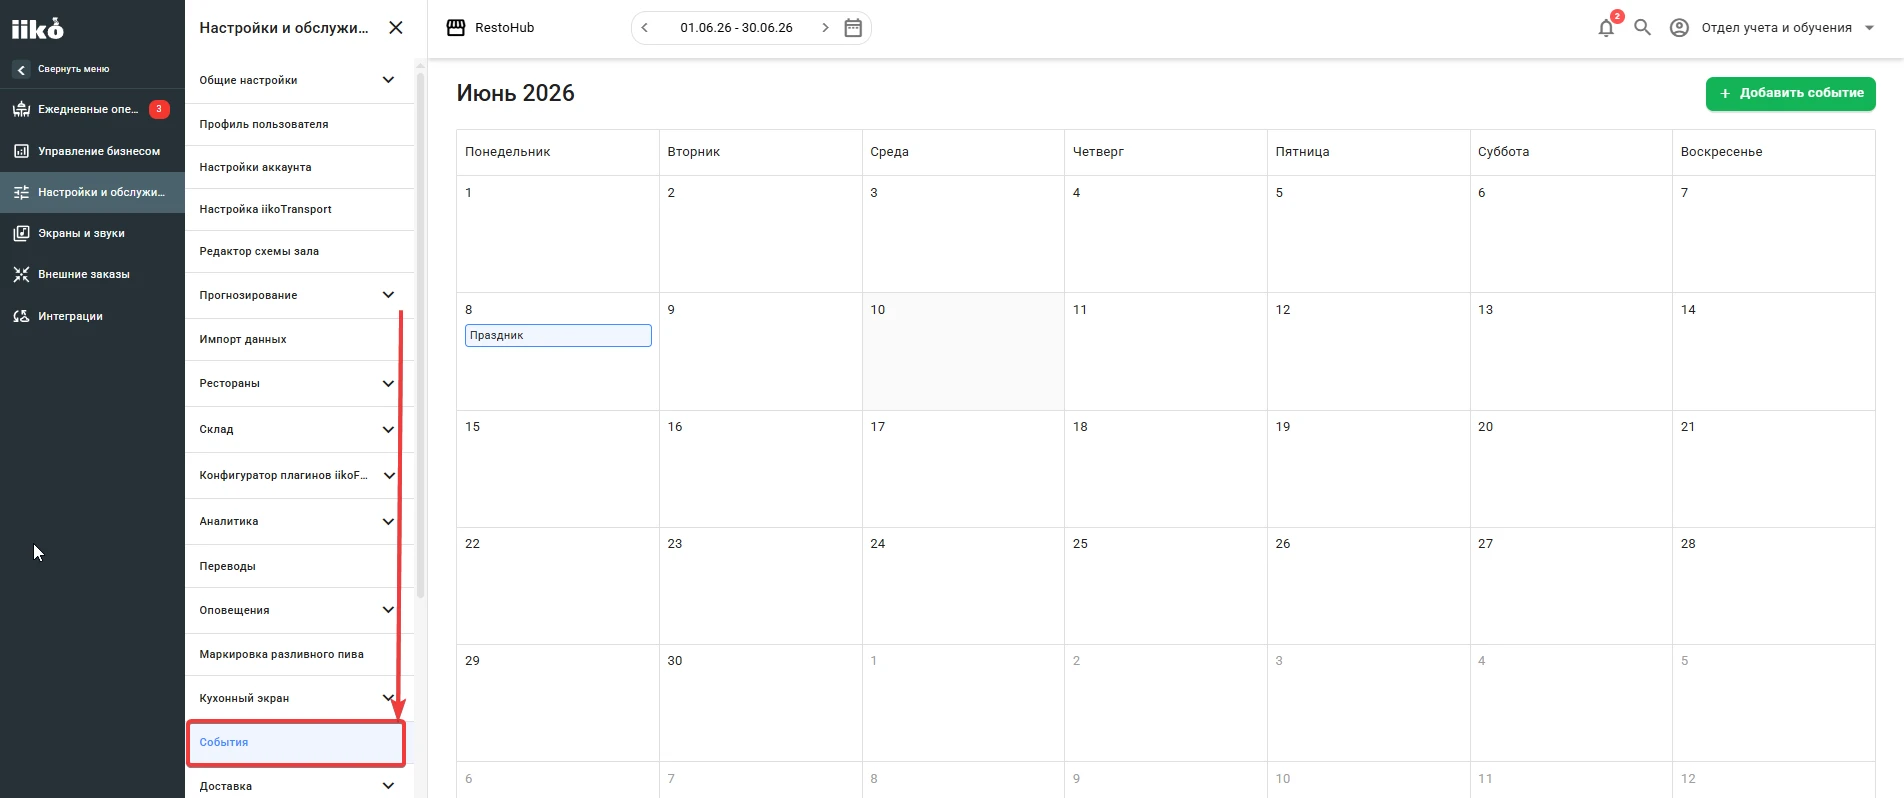Expand the Рестораны section
The width and height of the screenshot is (1904, 798).
tap(299, 383)
